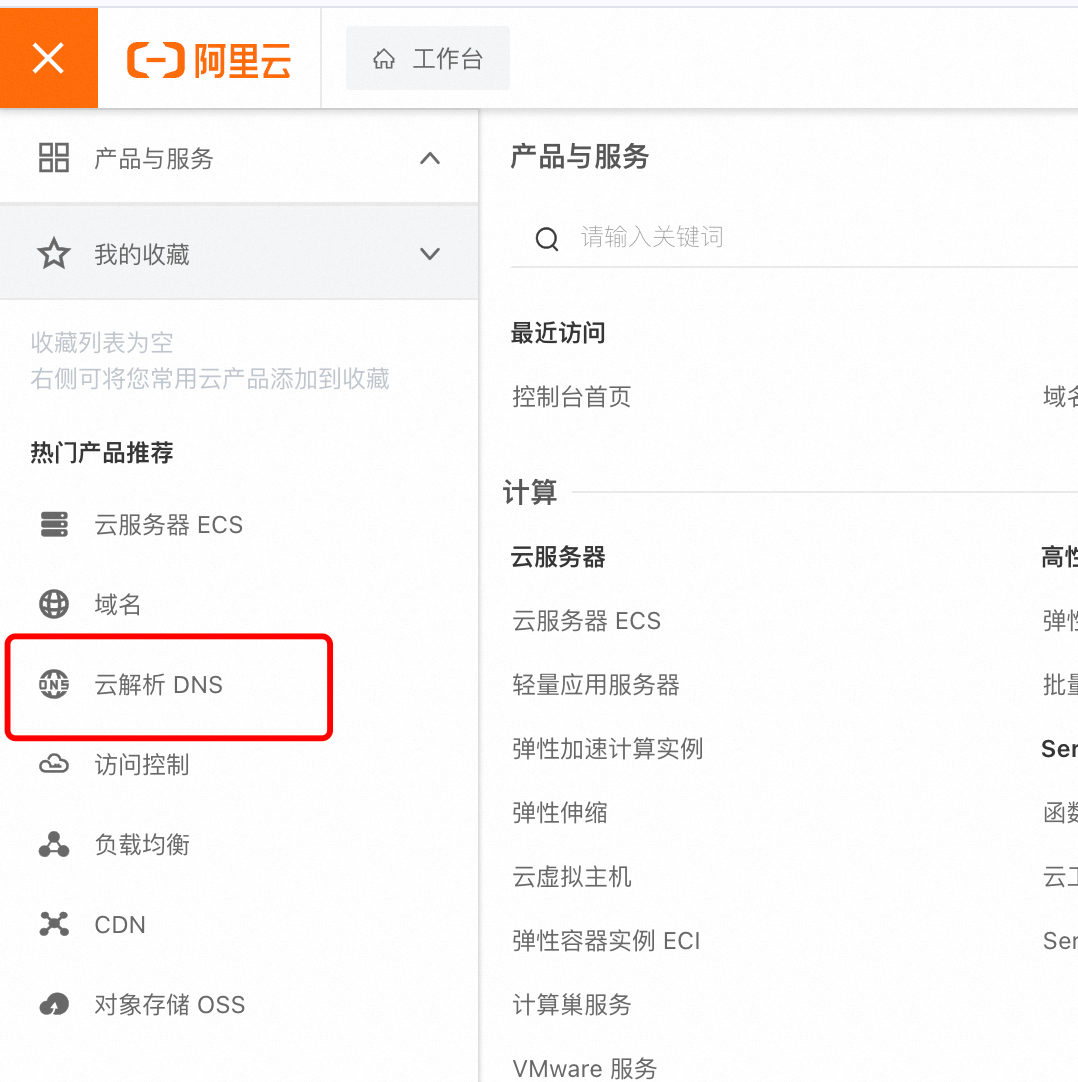Select the 云解析 DNS sidebar icon
The image size is (1078, 1082).
coord(54,686)
